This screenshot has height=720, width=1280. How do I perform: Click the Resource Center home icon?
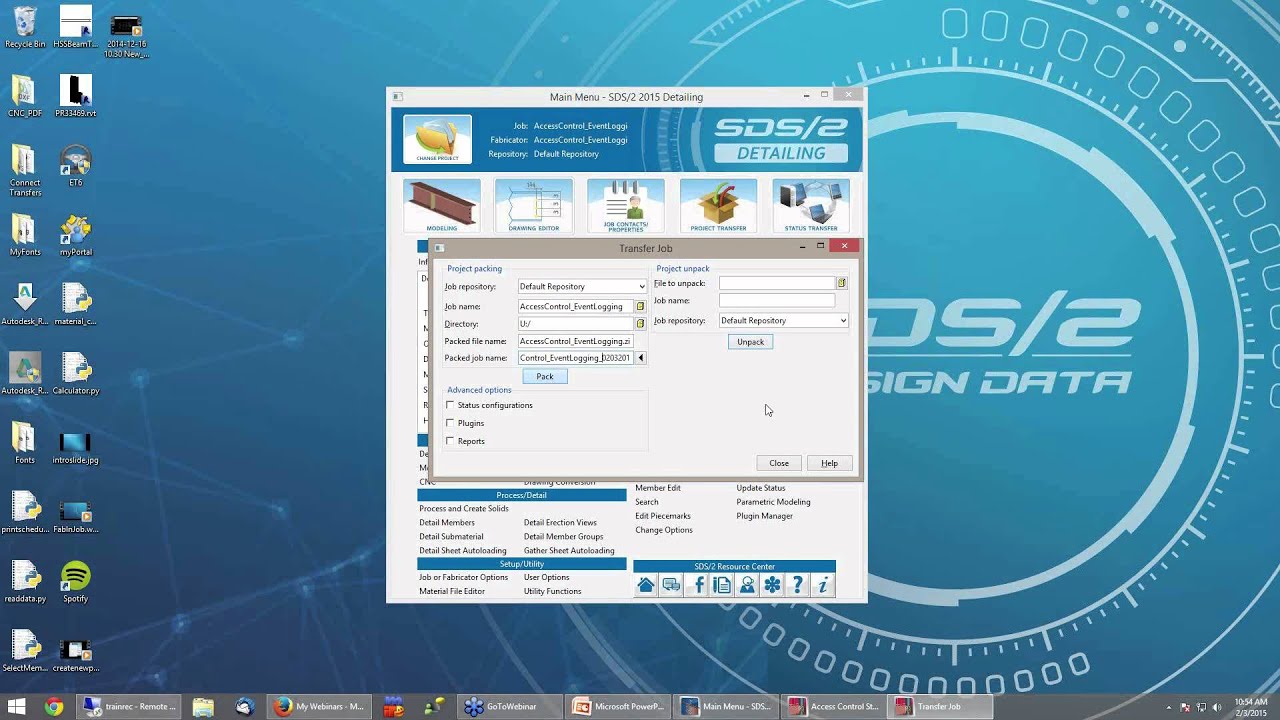646,585
